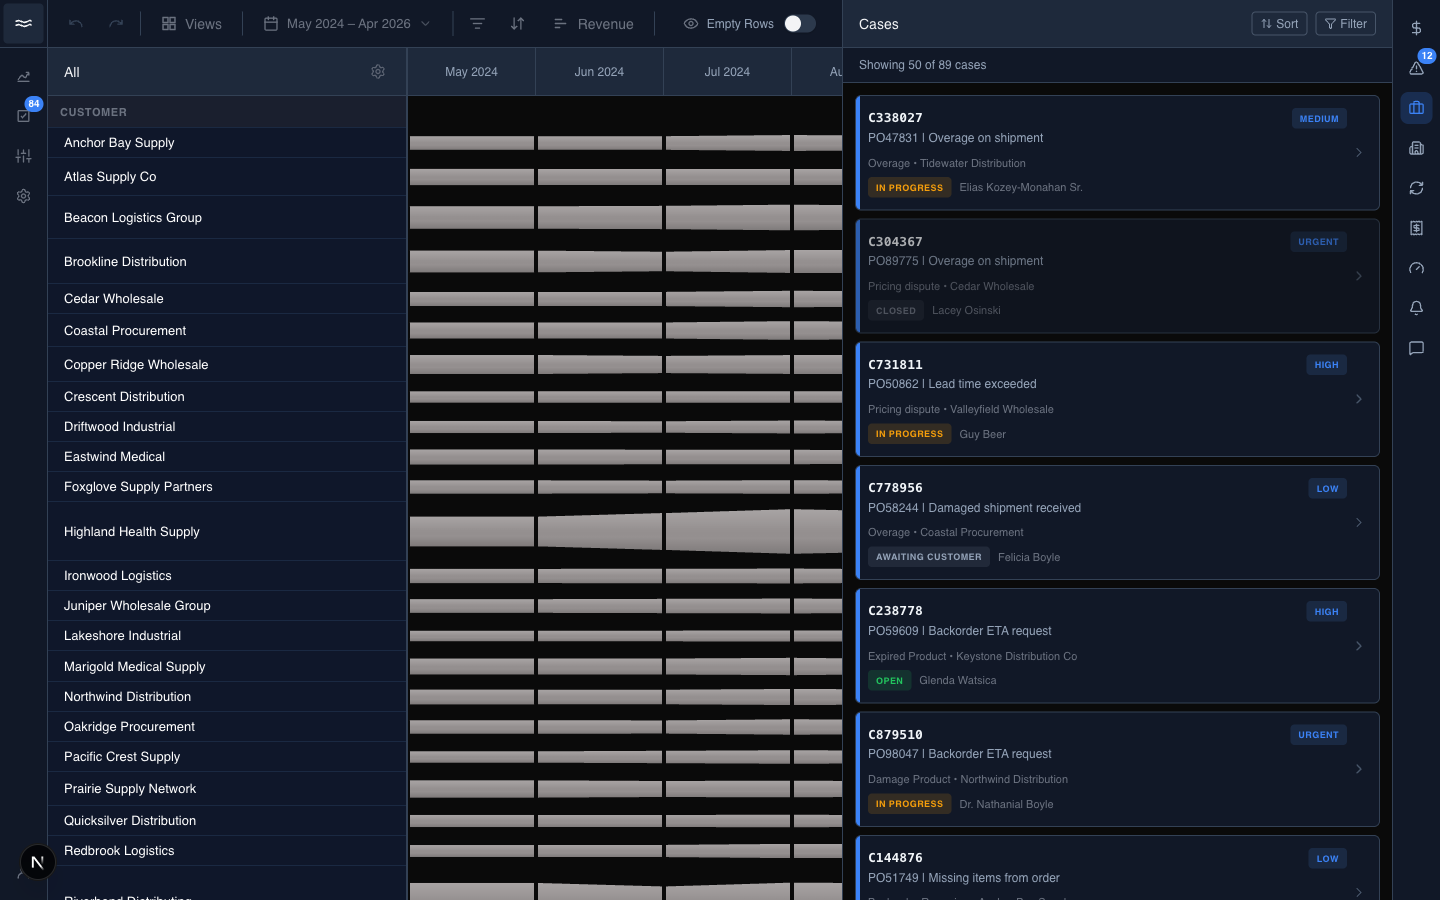Click the undo arrow icon
The image size is (1440, 900).
(76, 23)
